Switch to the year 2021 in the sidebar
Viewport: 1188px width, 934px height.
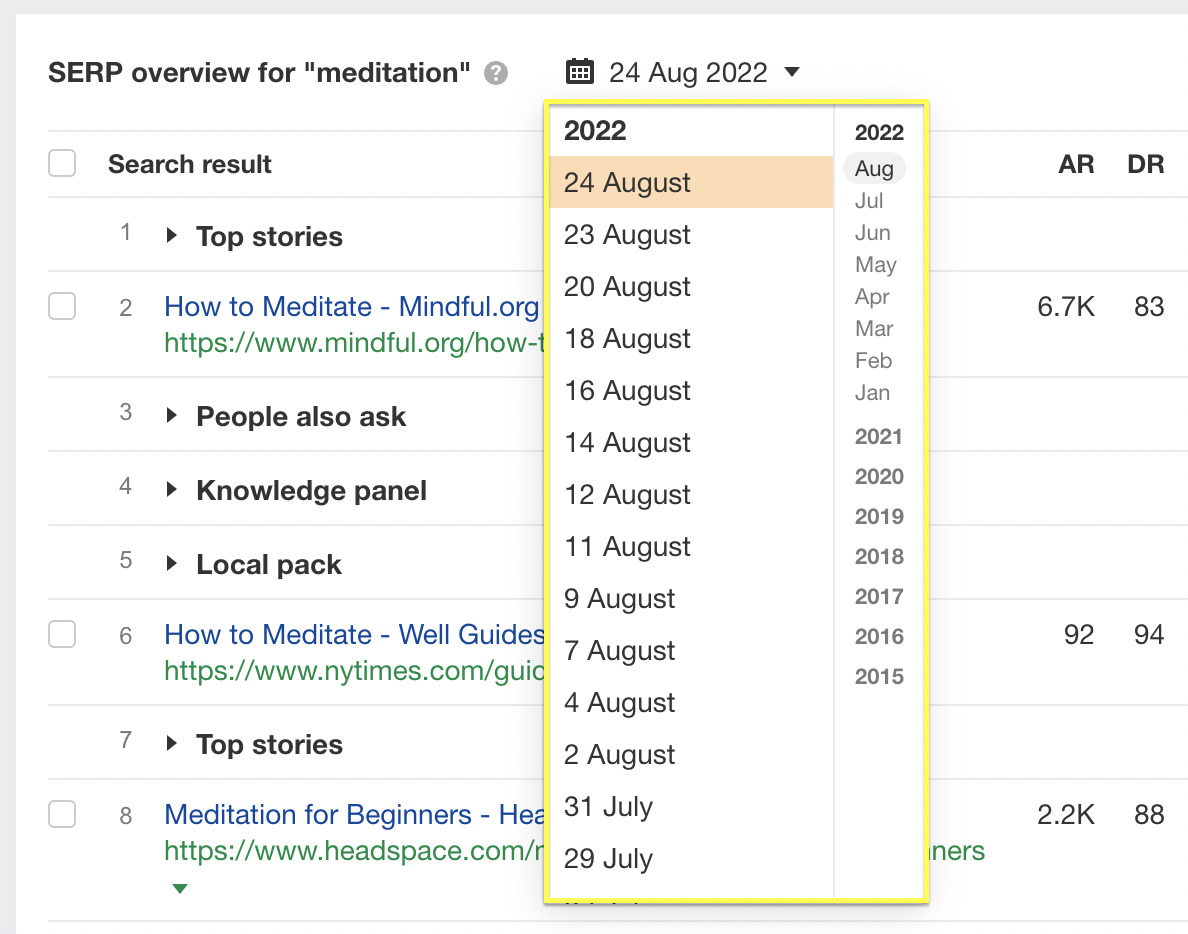pos(878,436)
